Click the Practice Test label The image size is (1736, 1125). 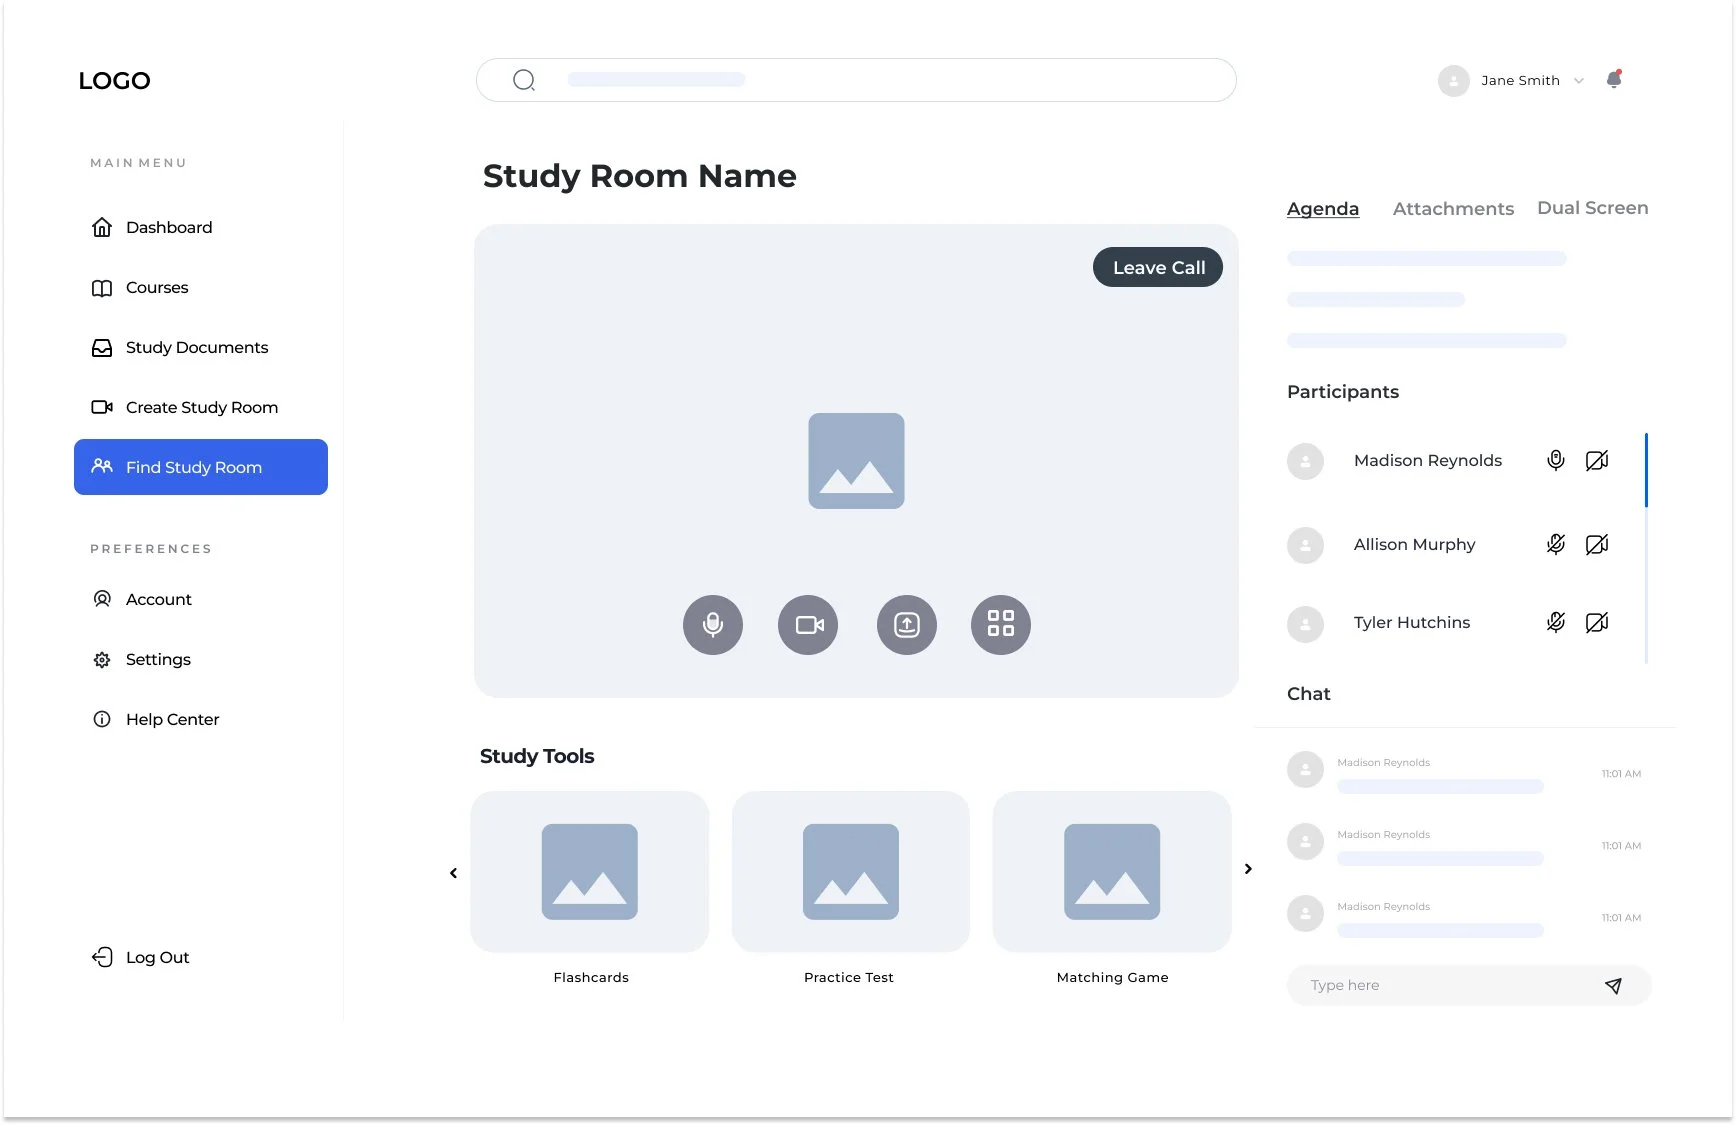849,977
